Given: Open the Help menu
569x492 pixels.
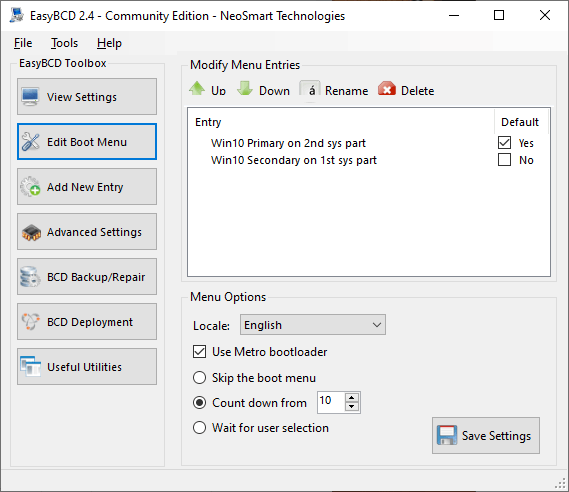Looking at the screenshot, I should click(109, 43).
